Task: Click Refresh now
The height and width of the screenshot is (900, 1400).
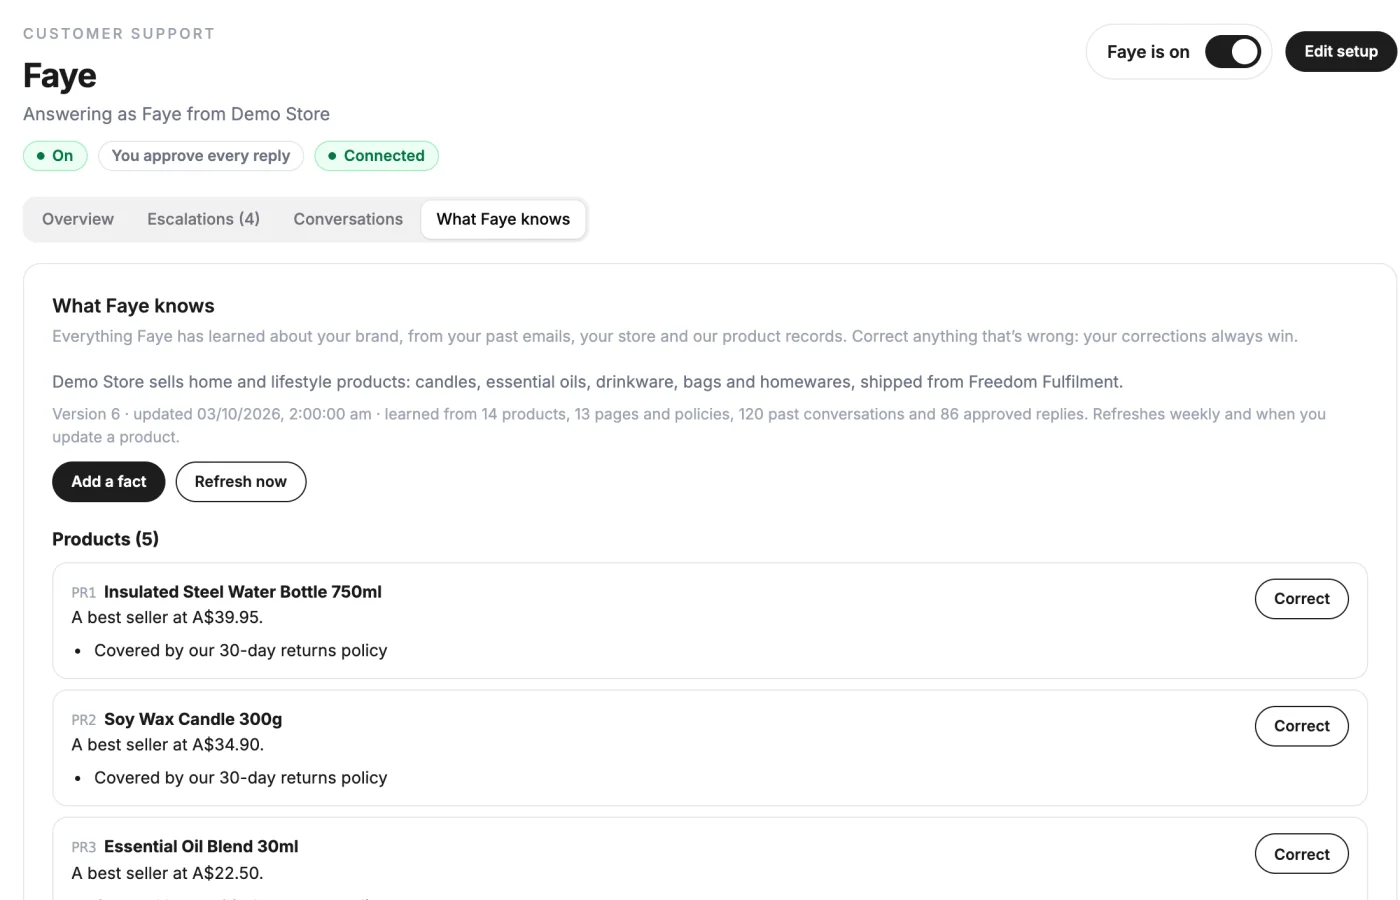Action: coord(241,482)
